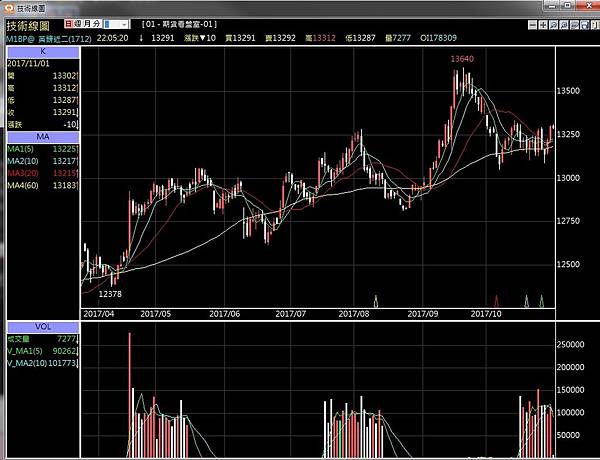Click the plus zoom-in toolbar icon
Screen dimensions: 600x460
click(x=543, y=25)
